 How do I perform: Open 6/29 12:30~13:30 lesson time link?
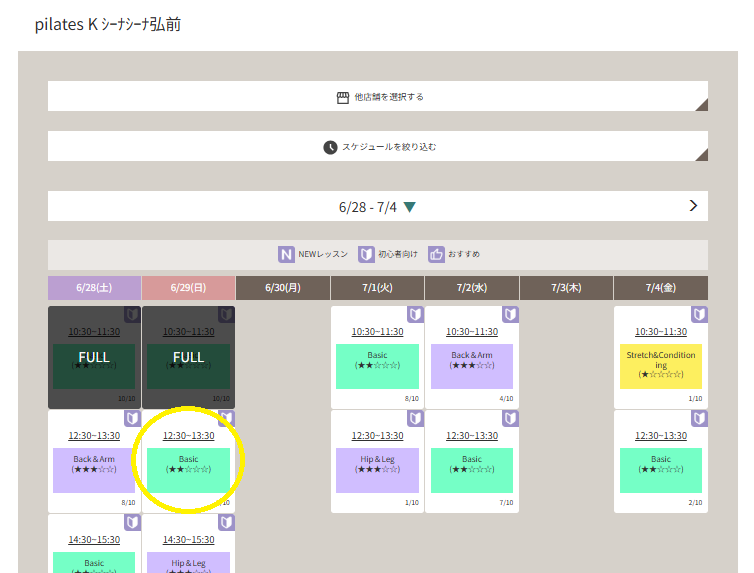click(x=188, y=436)
